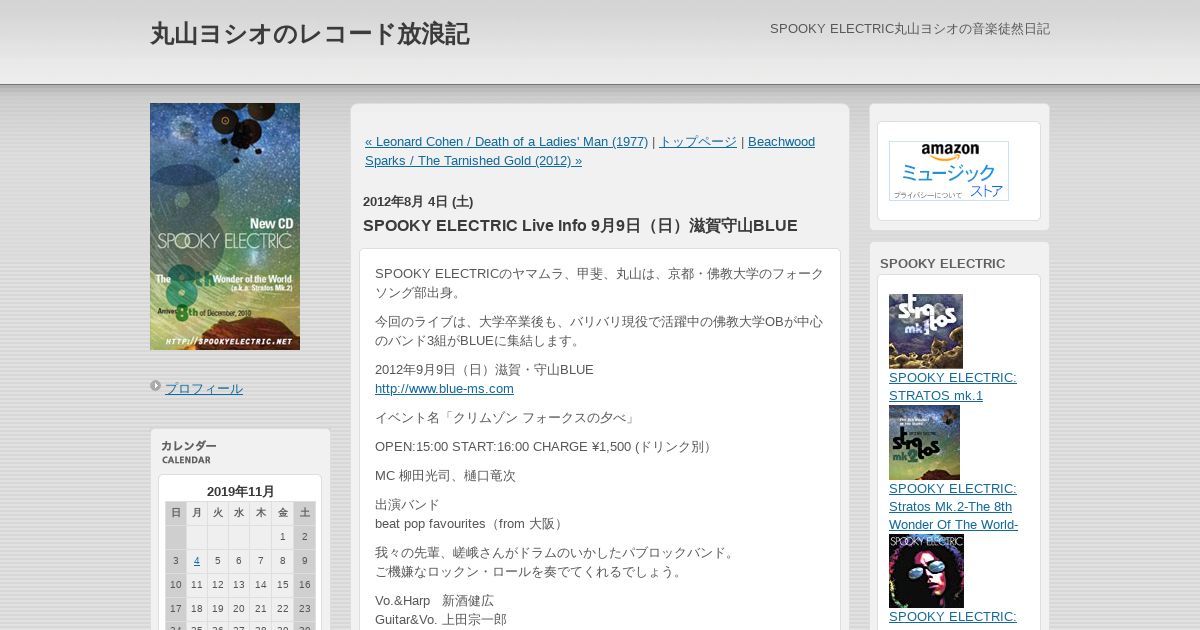1200x630 pixels.
Task: Click the bullet icon beside プロフィール
Action: tap(155, 386)
